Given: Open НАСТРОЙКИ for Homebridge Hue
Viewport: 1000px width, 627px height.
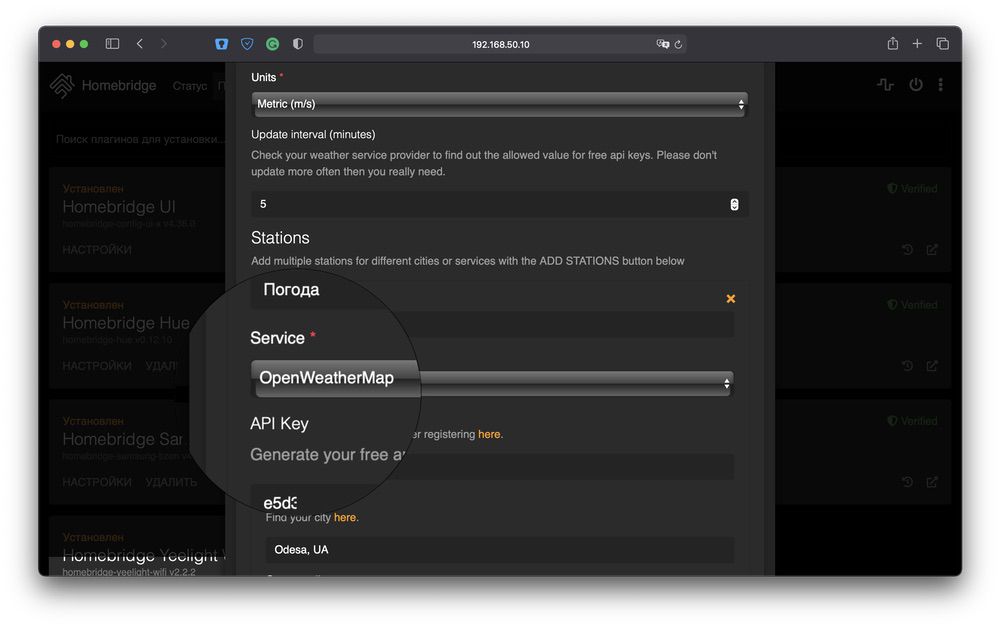Looking at the screenshot, I should point(97,365).
